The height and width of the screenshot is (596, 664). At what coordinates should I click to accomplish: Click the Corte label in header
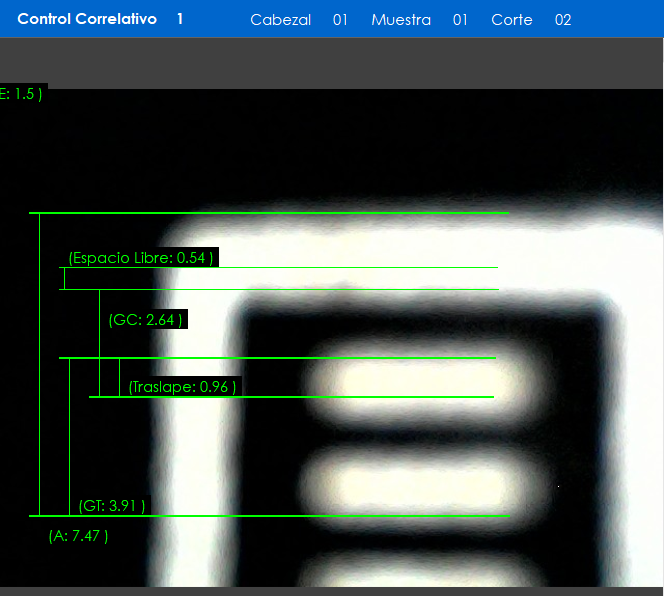511,20
